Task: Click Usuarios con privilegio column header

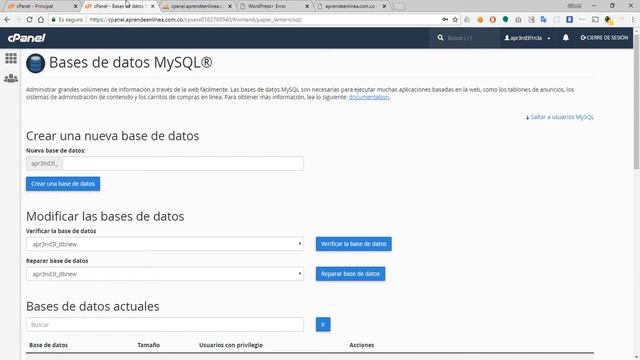Action: click(231, 345)
